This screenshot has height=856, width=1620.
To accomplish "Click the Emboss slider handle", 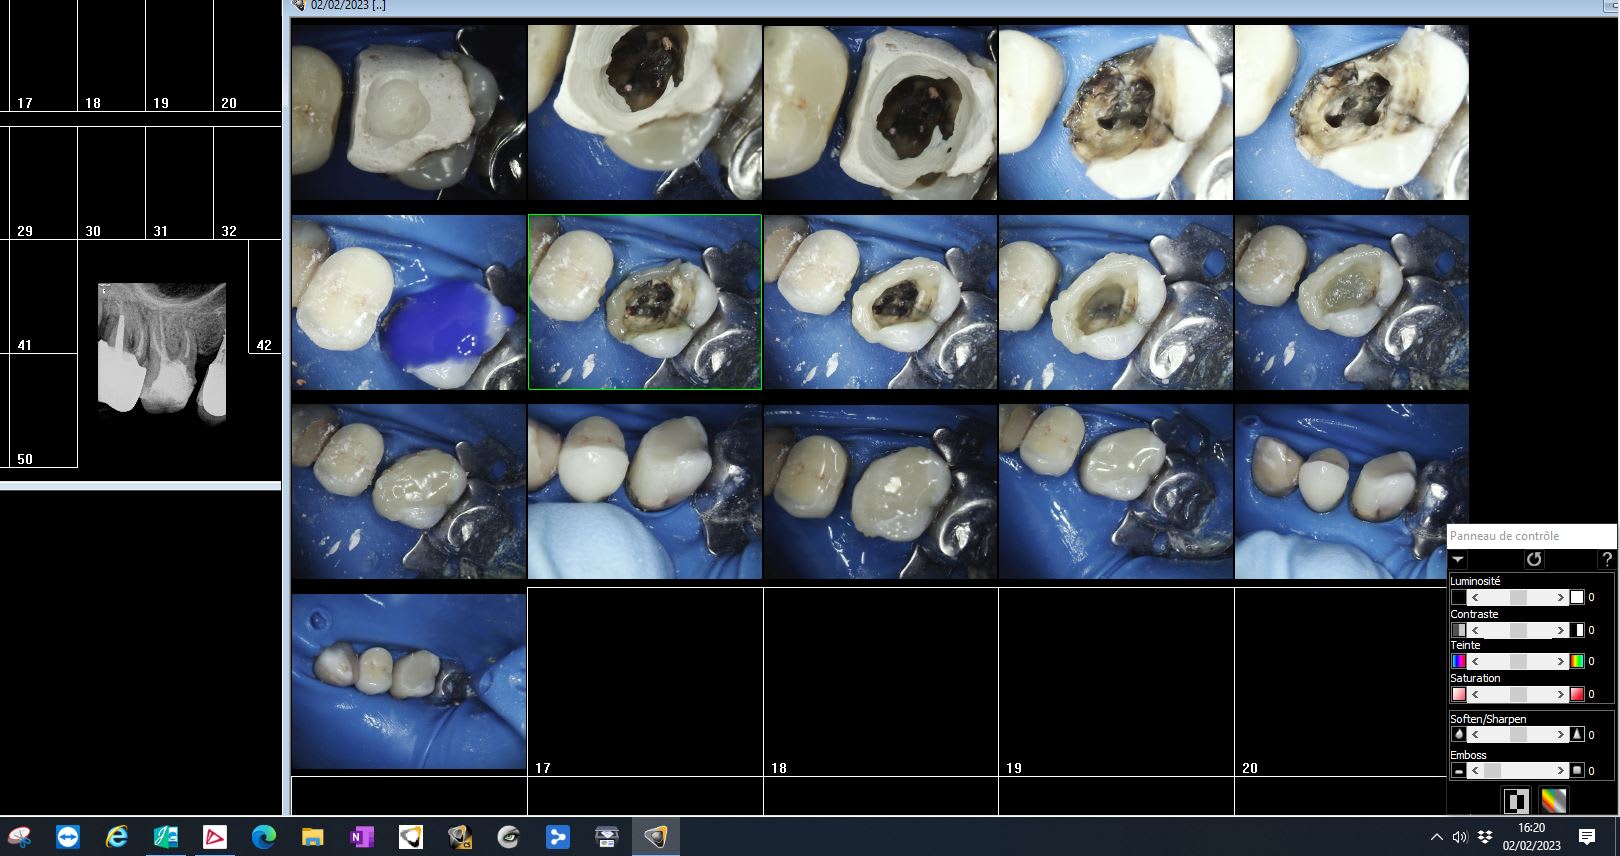I will 1492,771.
